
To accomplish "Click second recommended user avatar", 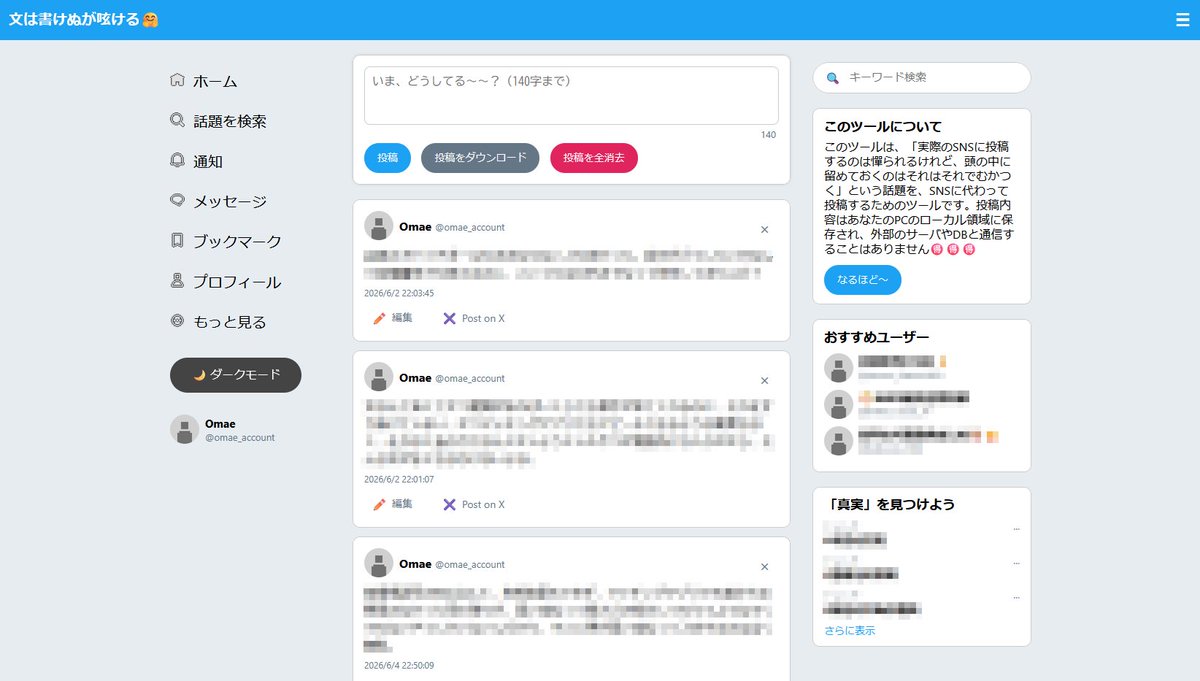I will click(838, 404).
